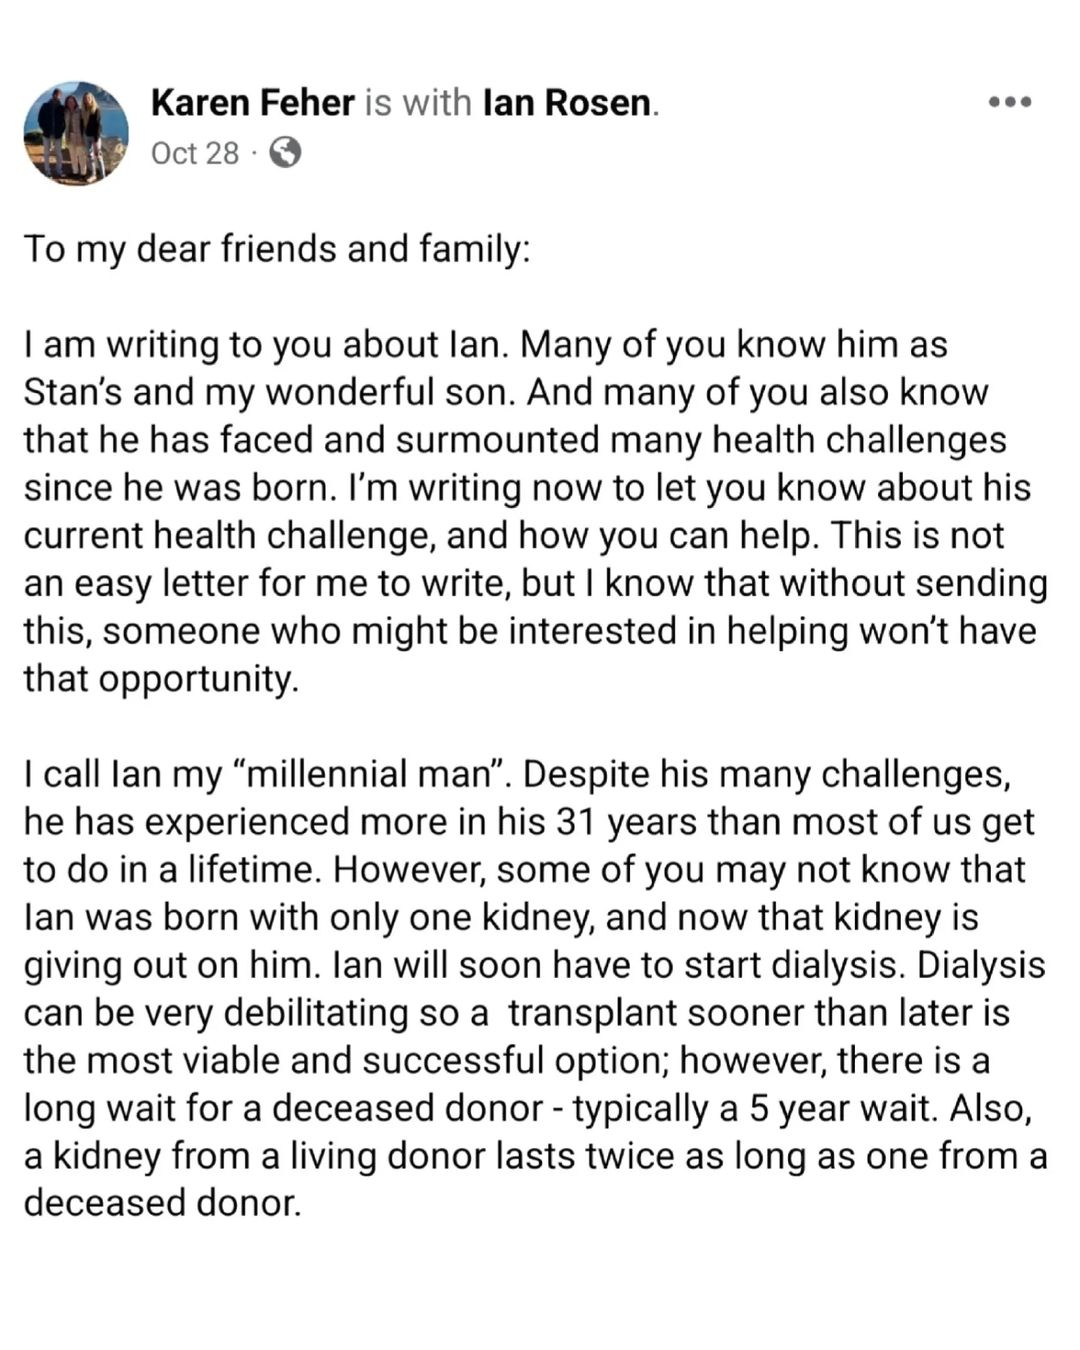The height and width of the screenshot is (1350, 1080).
Task: Click the line starting "I am writing to you about Ian"
Action: [x=485, y=344]
